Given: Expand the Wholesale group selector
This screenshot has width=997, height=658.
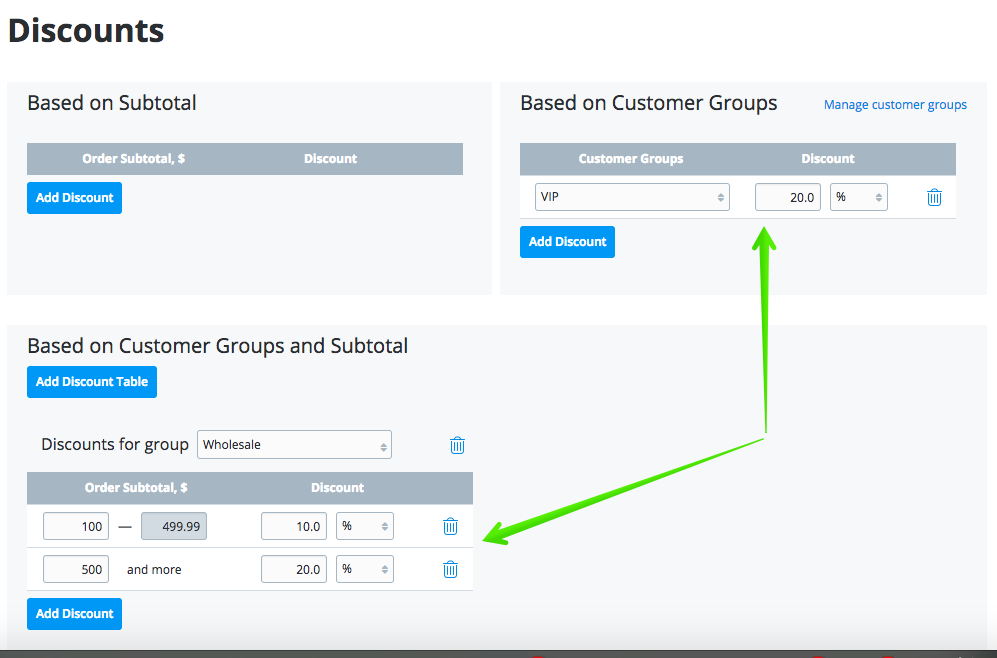Looking at the screenshot, I should (x=294, y=445).
